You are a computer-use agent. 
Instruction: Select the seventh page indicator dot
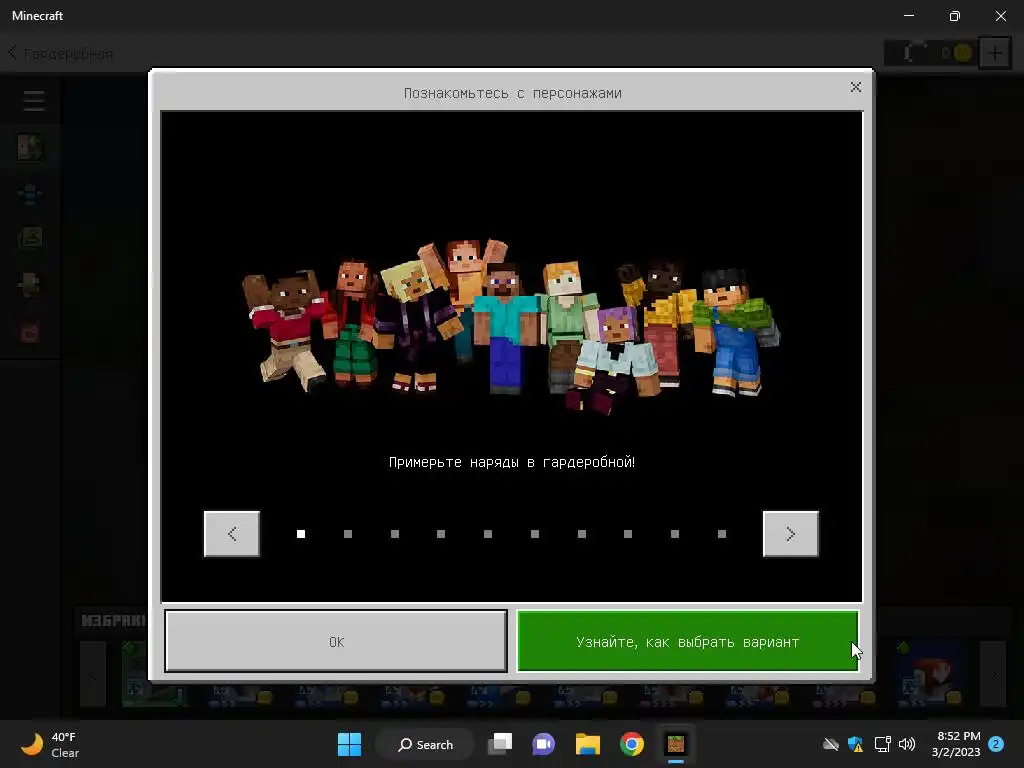[582, 534]
